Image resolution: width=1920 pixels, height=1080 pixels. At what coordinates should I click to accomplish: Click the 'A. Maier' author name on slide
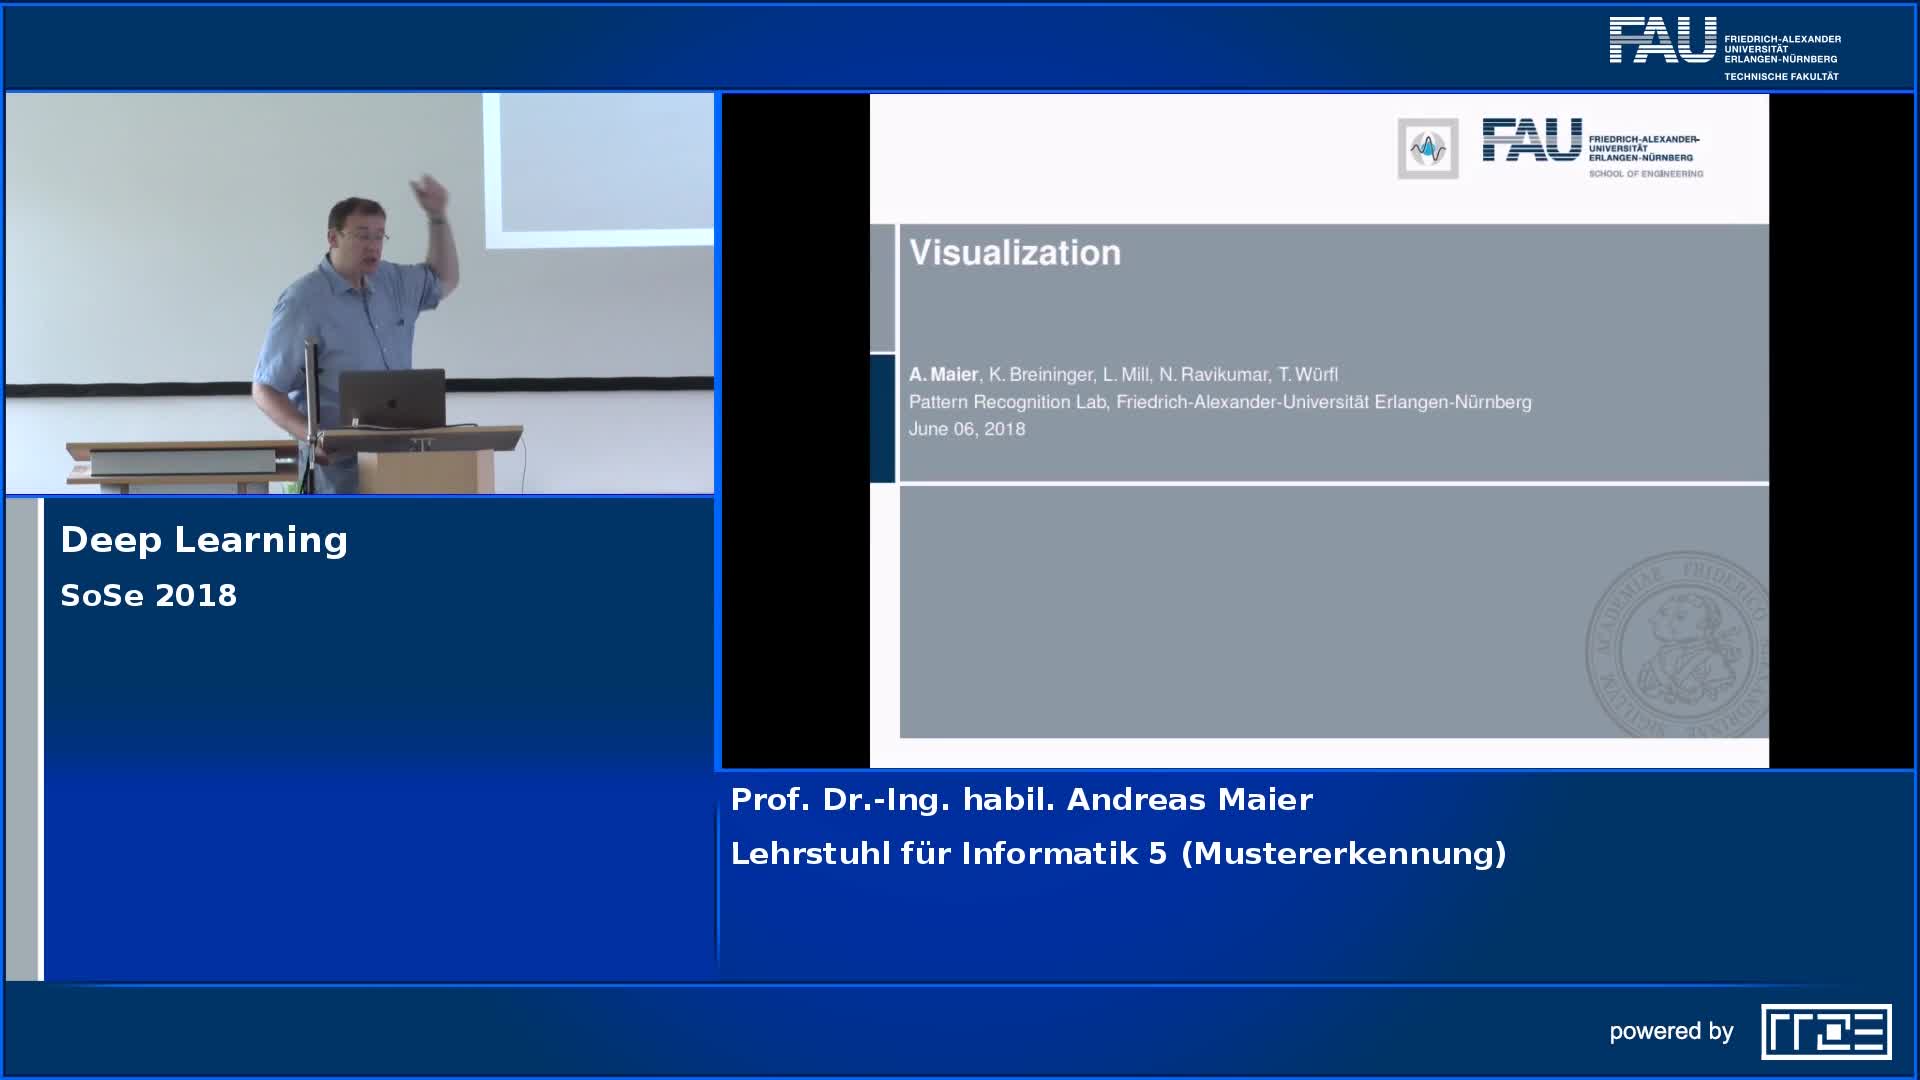click(x=943, y=374)
